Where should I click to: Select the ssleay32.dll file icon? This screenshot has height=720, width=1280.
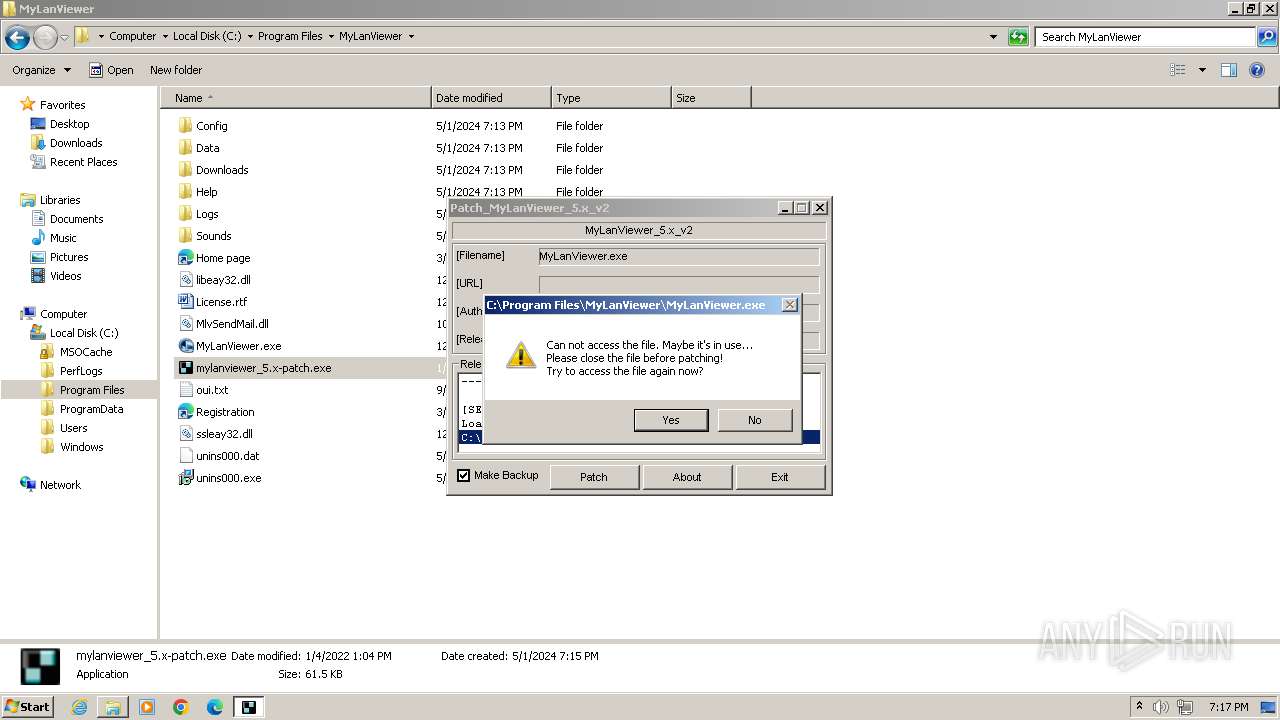(x=185, y=434)
